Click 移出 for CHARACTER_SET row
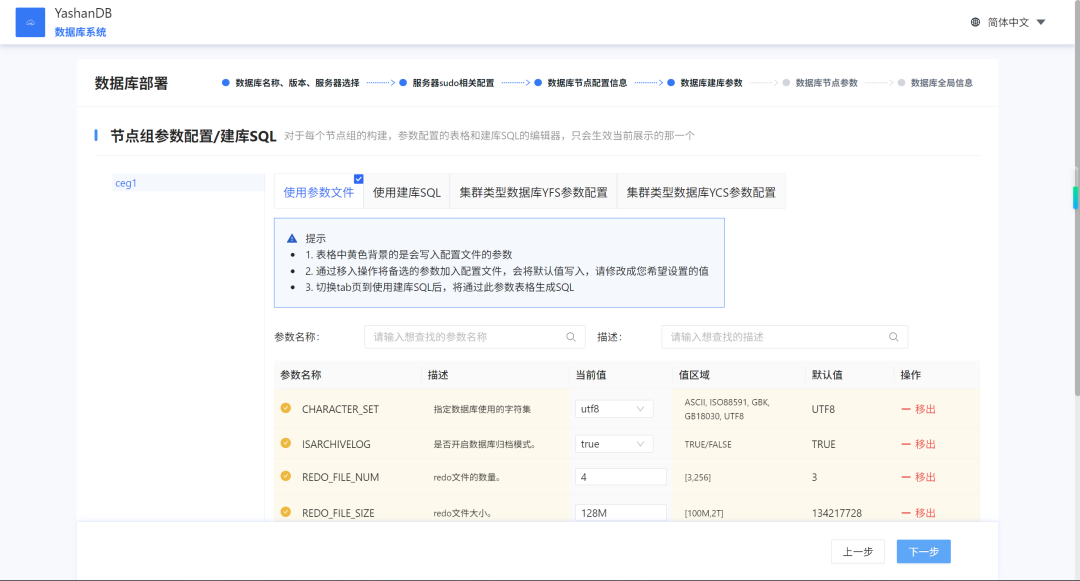The height and width of the screenshot is (581, 1080). click(x=918, y=409)
